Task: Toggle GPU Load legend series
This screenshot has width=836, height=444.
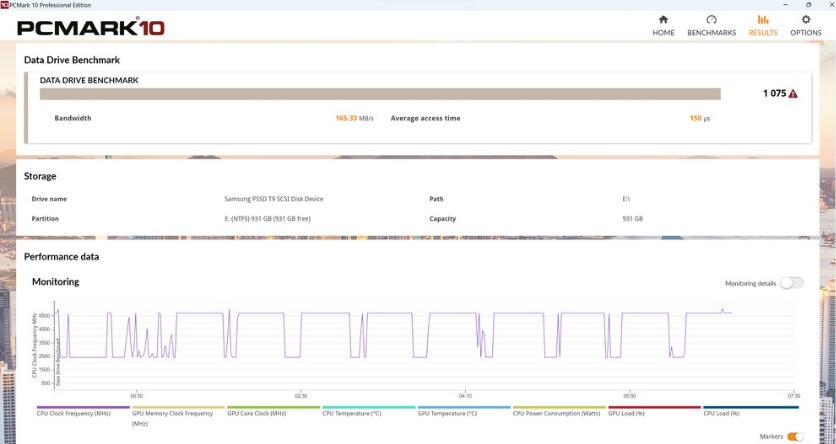Action: click(627, 413)
